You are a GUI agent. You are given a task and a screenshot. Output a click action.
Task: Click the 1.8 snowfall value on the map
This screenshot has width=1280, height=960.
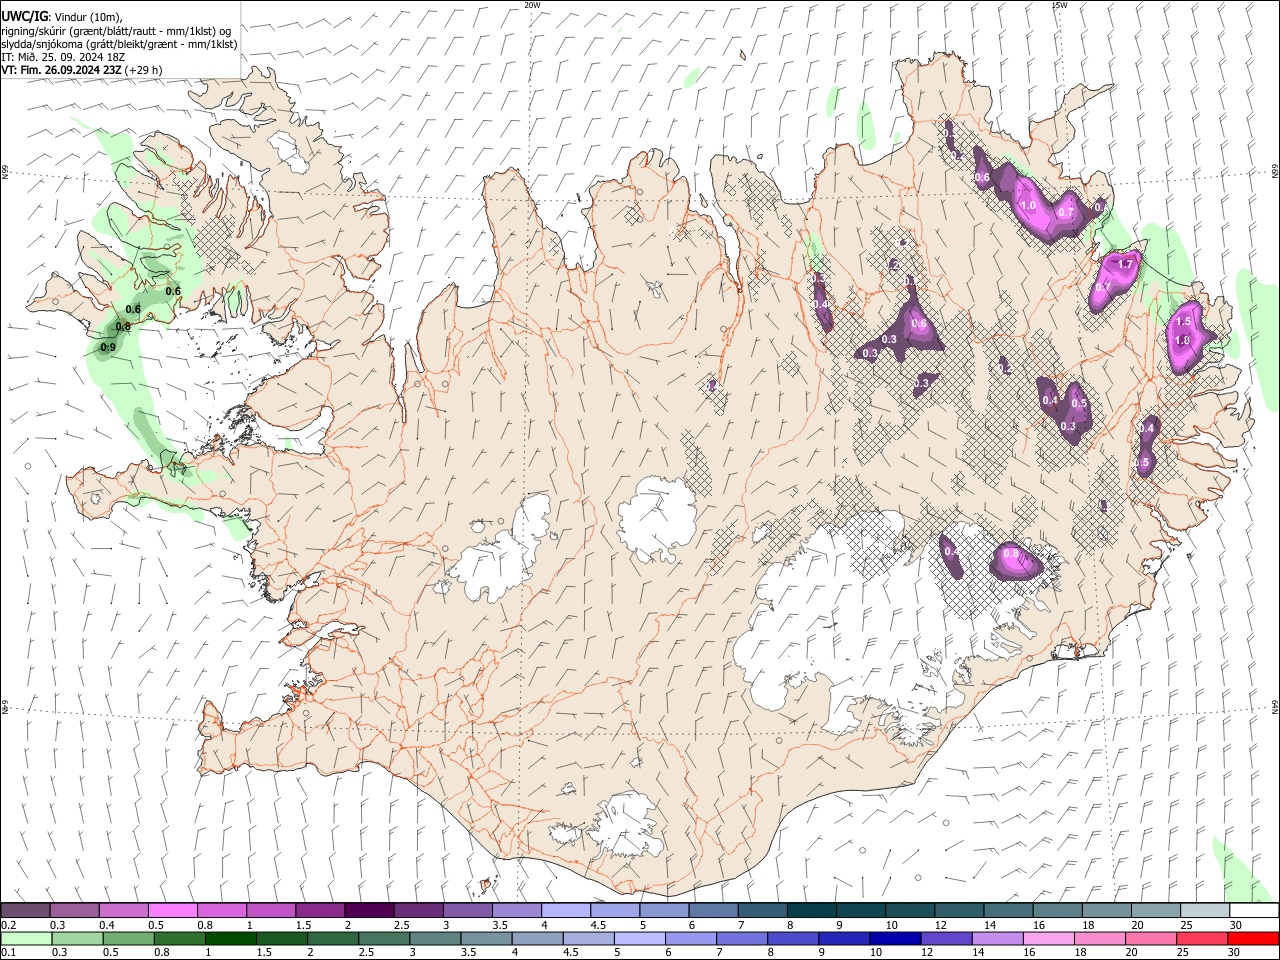pyautogui.click(x=1182, y=341)
